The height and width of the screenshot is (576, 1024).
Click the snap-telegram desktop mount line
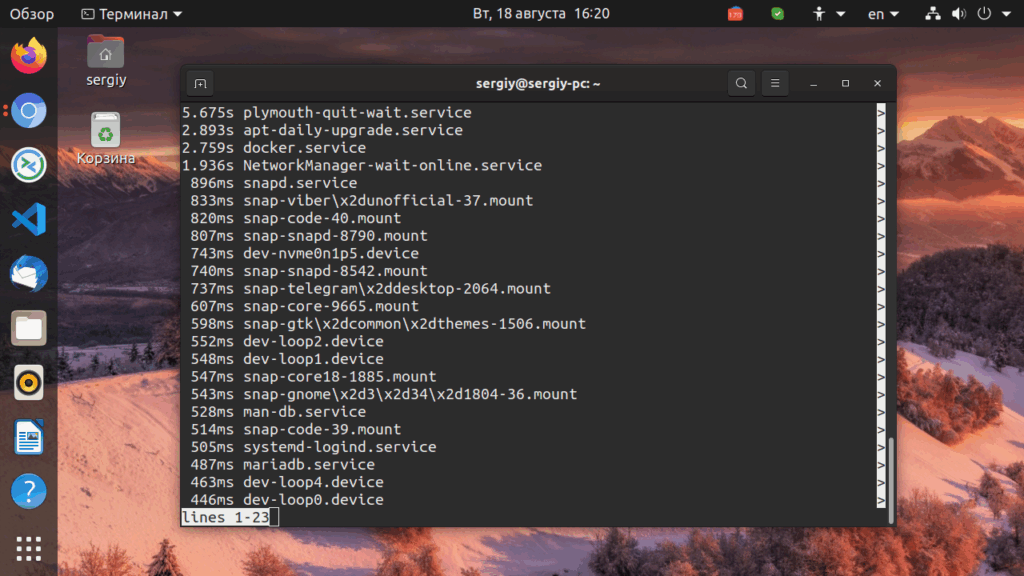(370, 289)
